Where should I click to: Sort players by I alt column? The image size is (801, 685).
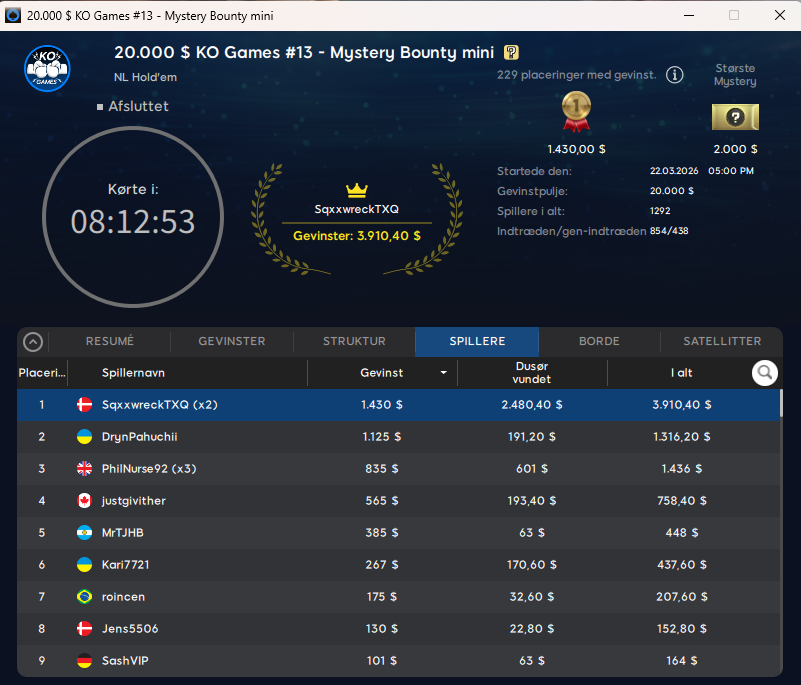tap(681, 373)
